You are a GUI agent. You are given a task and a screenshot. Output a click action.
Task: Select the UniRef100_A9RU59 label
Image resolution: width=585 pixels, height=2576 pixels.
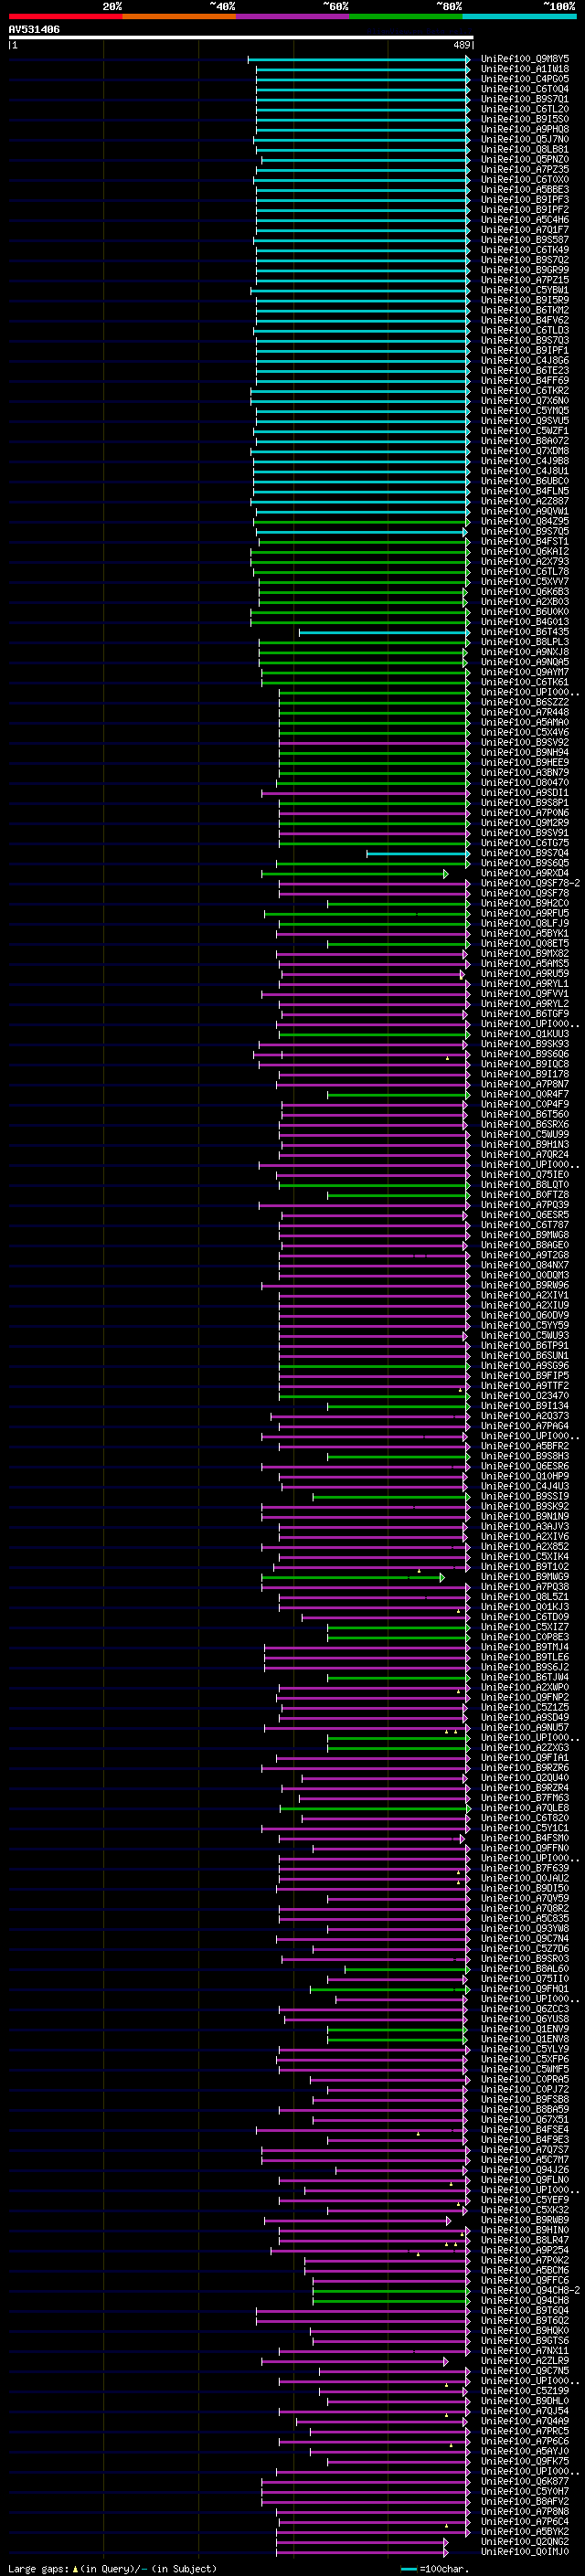(x=524, y=973)
